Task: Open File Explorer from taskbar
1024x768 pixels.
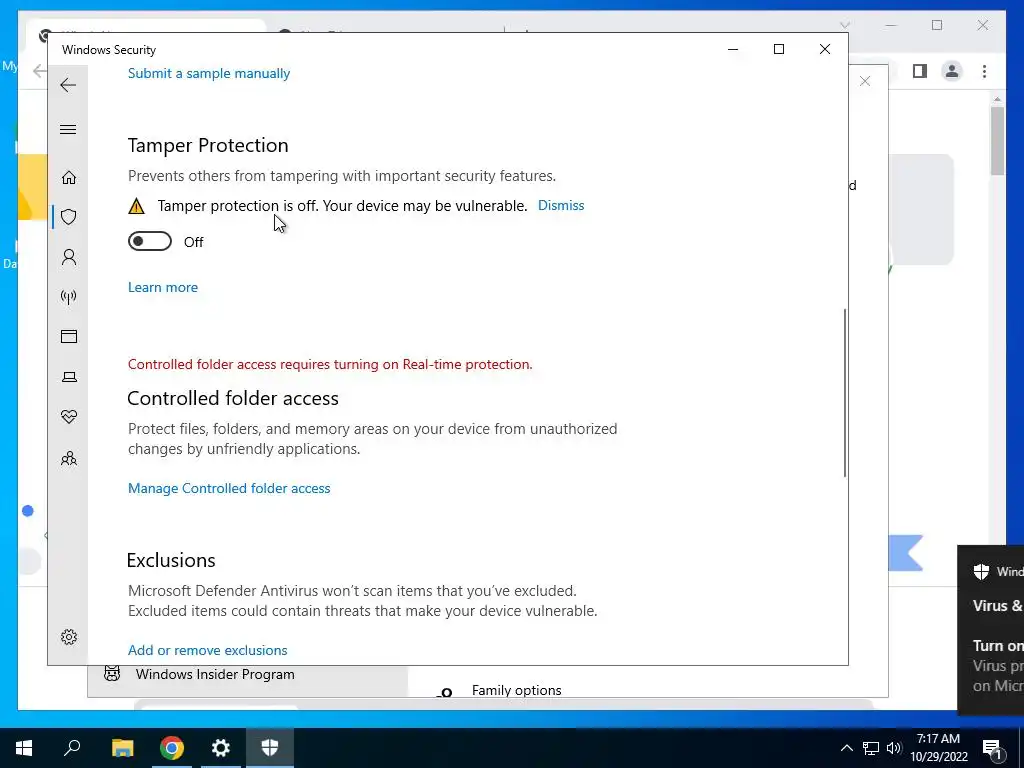Action: coord(122,748)
